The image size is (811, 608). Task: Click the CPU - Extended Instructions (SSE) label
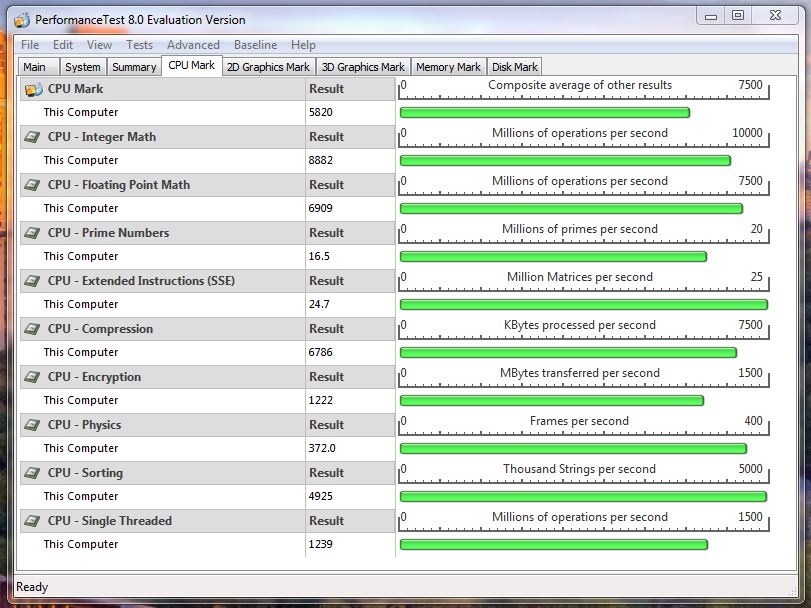(x=141, y=281)
